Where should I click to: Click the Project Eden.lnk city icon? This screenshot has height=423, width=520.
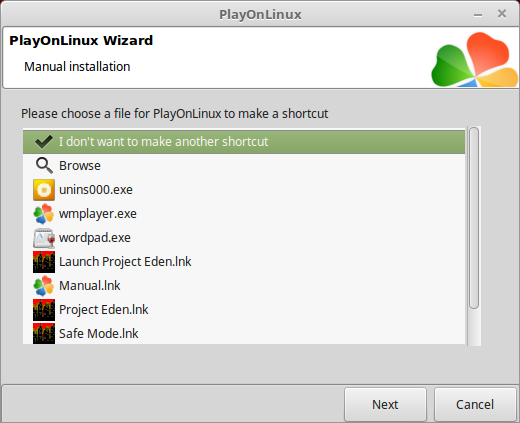tap(44, 310)
